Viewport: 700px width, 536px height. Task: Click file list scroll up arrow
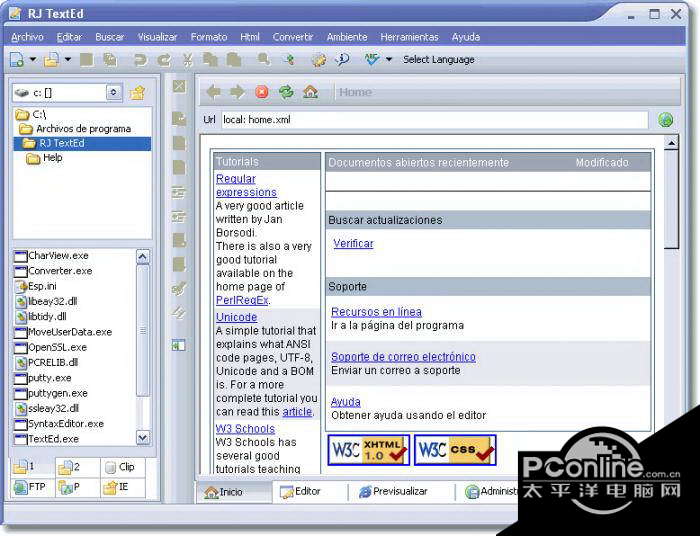(x=142, y=257)
